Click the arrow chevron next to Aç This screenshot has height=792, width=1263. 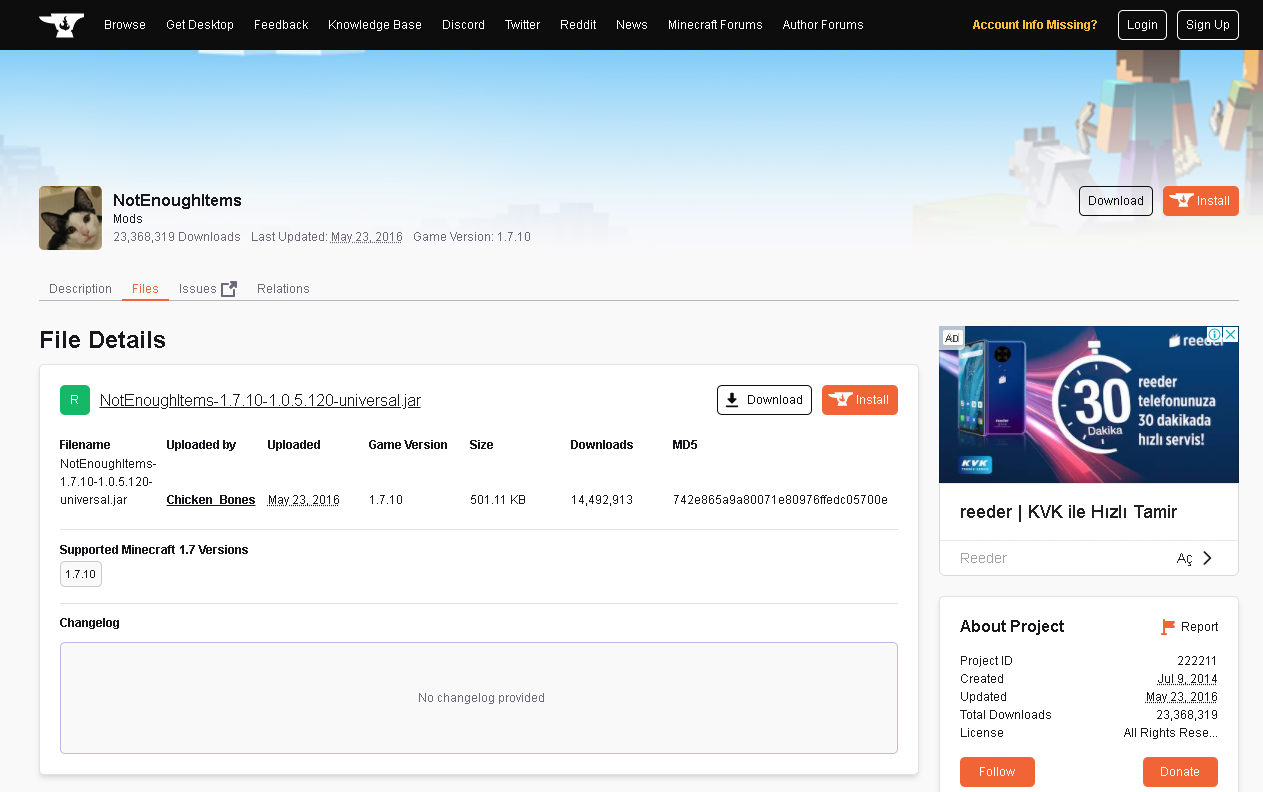tap(1207, 558)
